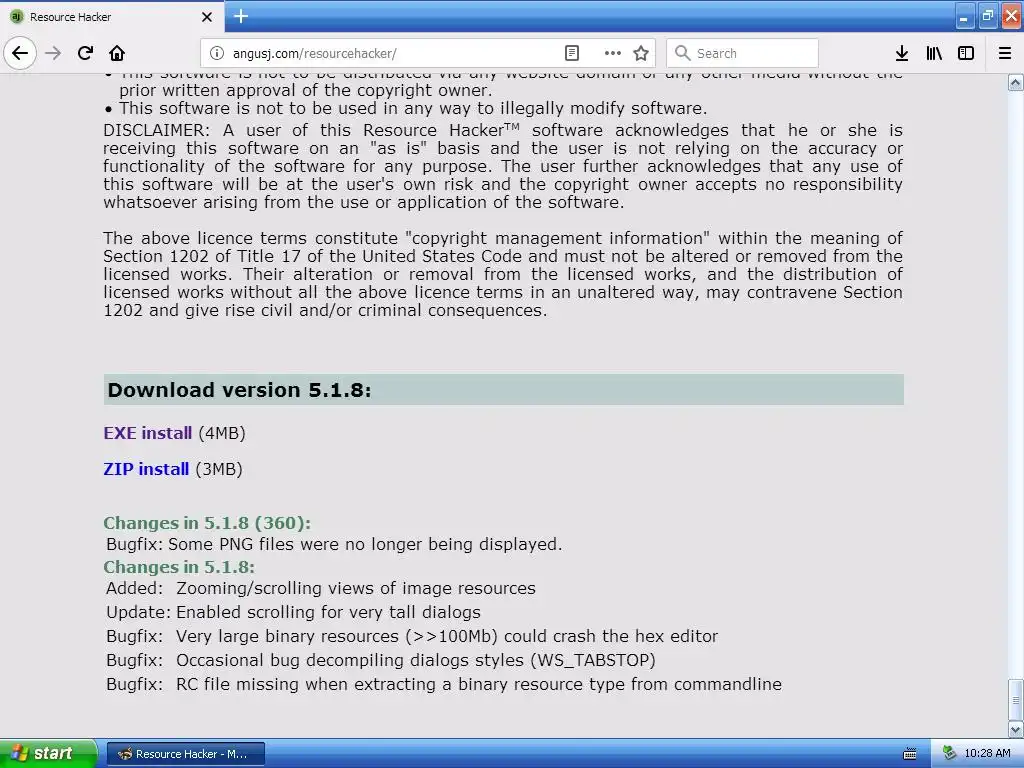Minimize the browser window
This screenshot has width=1024, height=768.
coord(965,16)
